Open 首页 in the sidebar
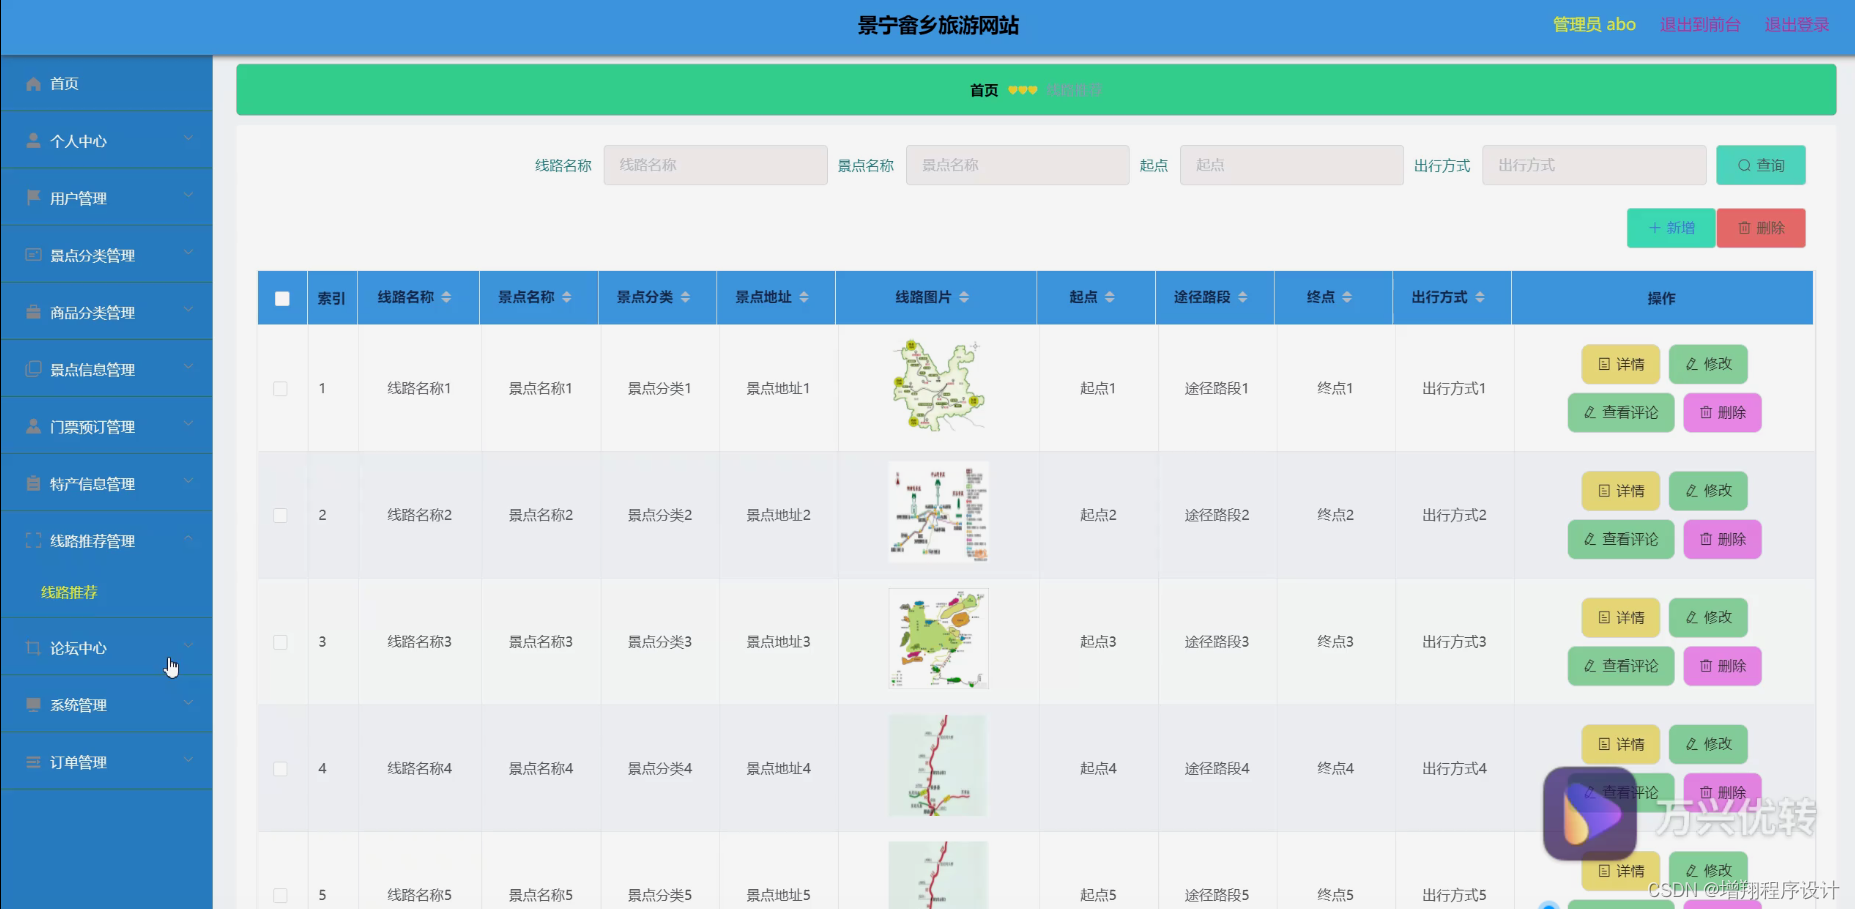Image resolution: width=1855 pixels, height=909 pixels. tap(106, 84)
